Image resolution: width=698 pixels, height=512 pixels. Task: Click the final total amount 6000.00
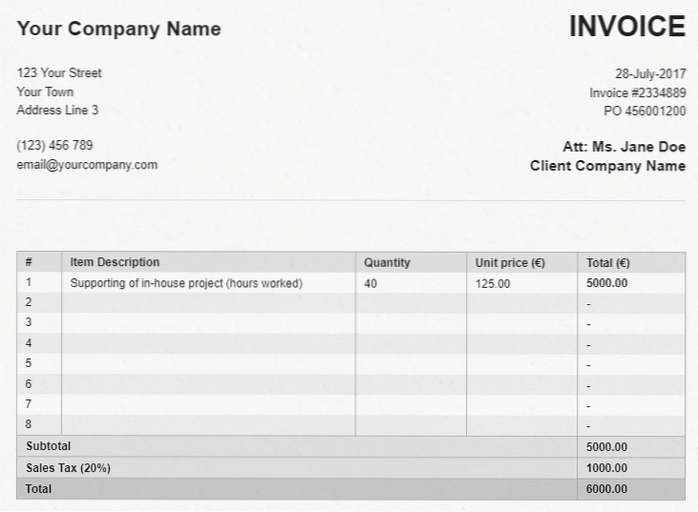[606, 489]
